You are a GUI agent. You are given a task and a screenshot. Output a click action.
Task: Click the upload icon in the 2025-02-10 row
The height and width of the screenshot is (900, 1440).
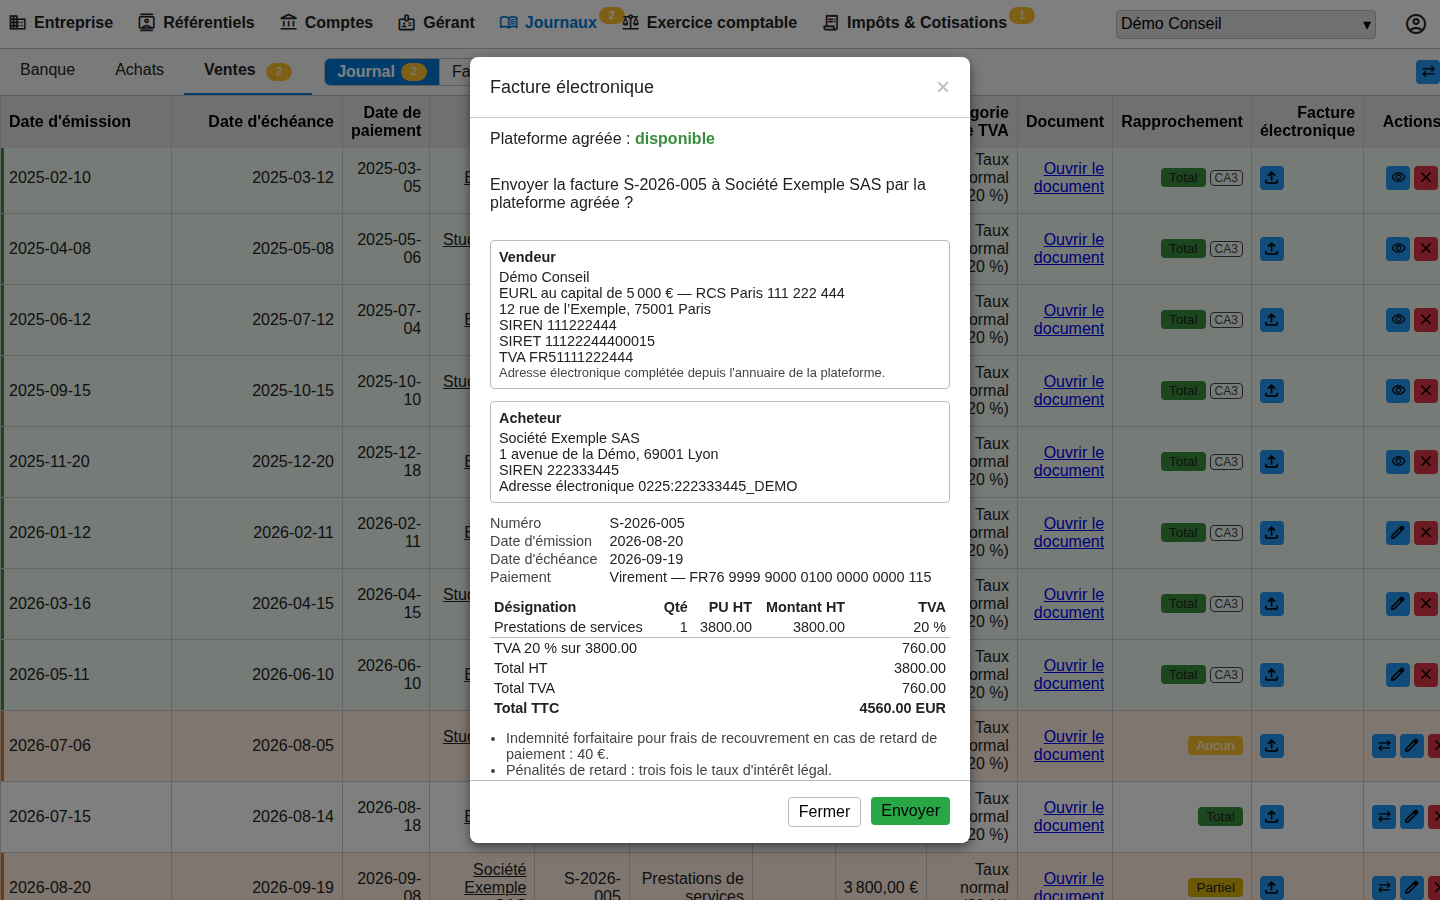1271,178
